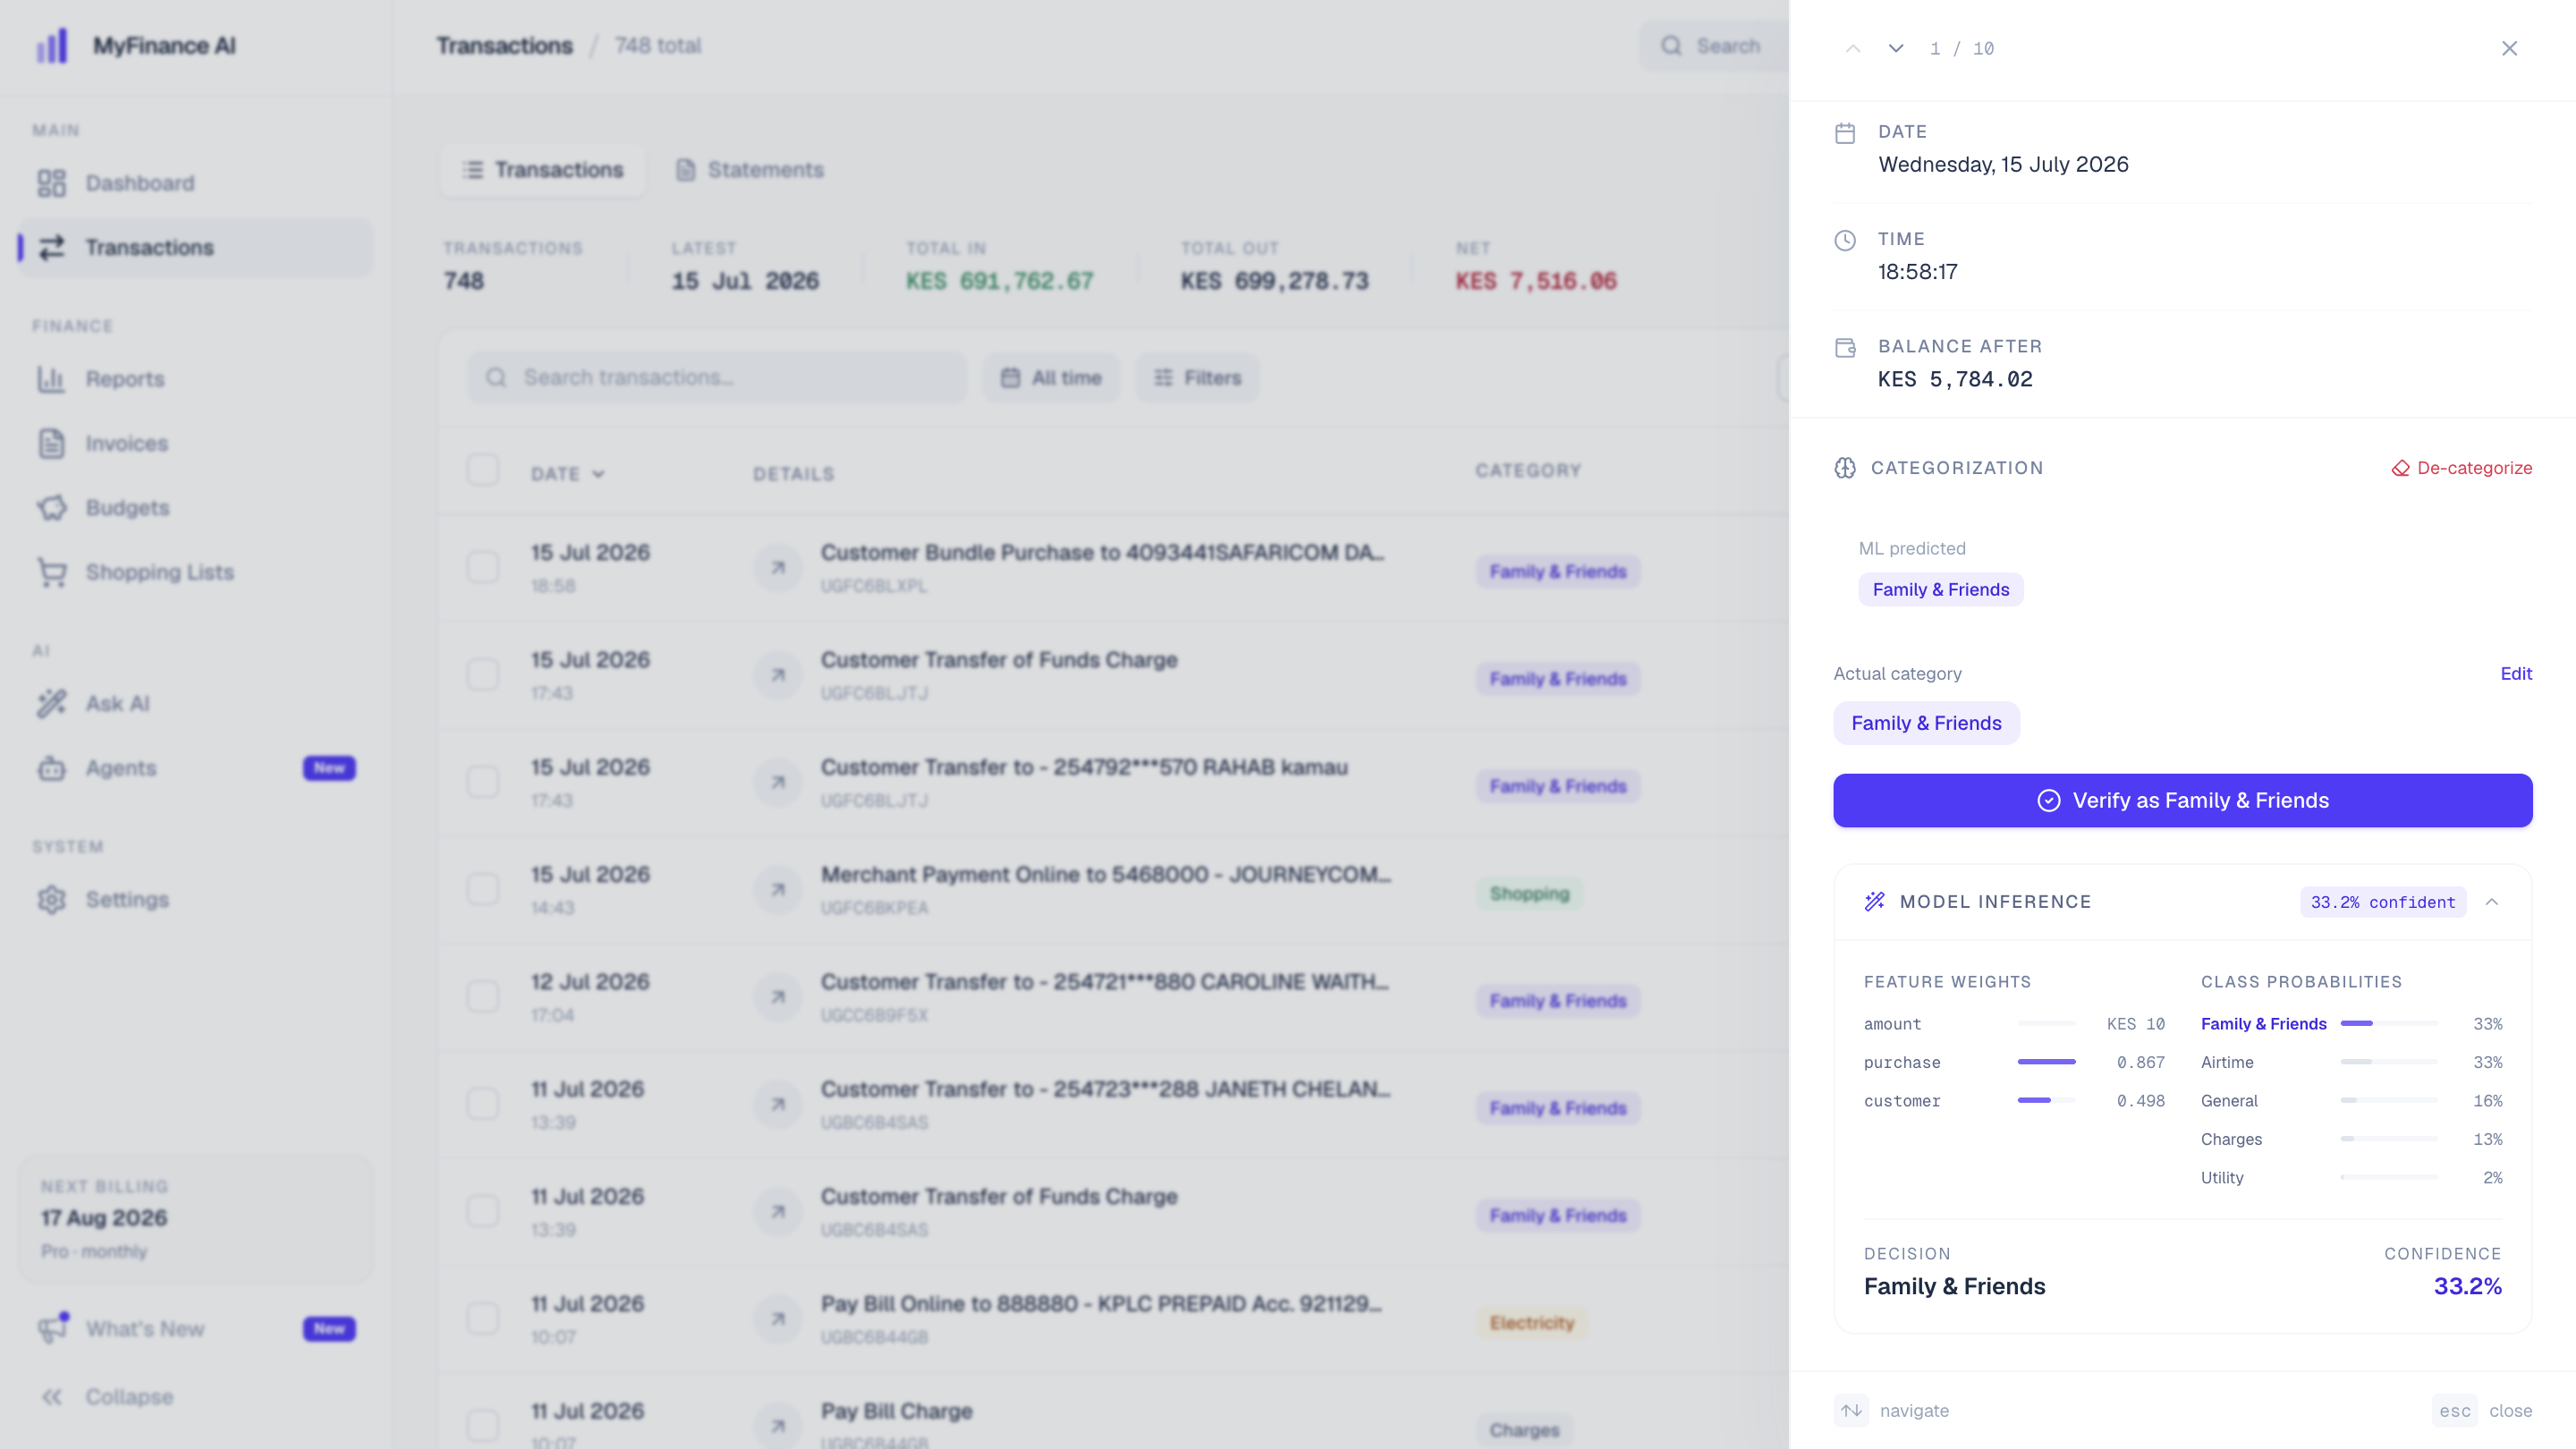Go to next transaction with down chevron
This screenshot has width=2576, height=1449.
[x=1895, y=48]
